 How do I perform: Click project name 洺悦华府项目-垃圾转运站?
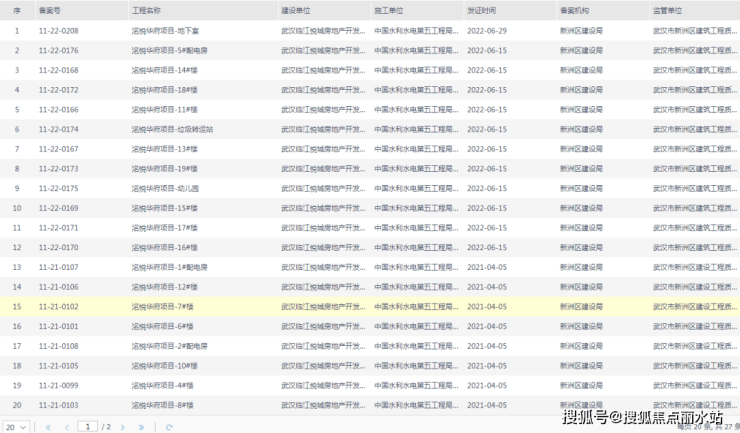[x=172, y=129]
